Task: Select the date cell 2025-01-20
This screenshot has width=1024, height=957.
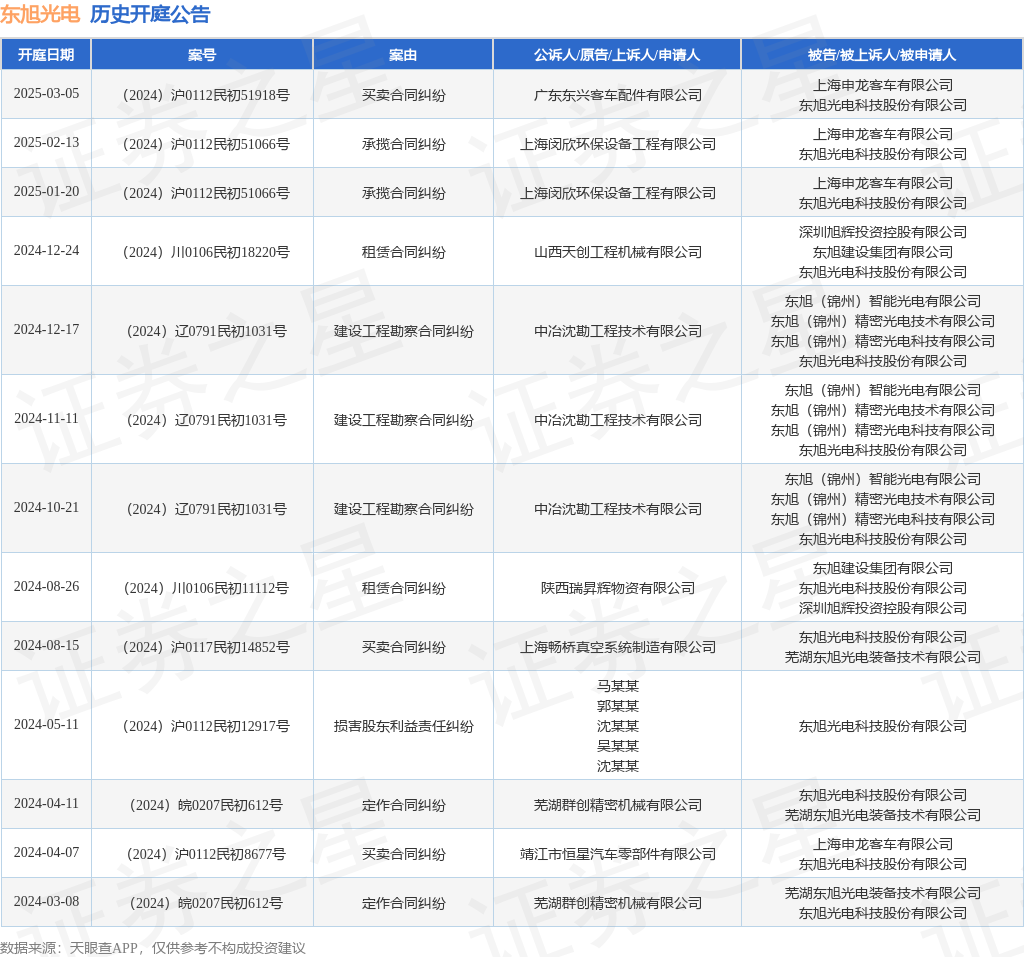Action: coord(46,191)
